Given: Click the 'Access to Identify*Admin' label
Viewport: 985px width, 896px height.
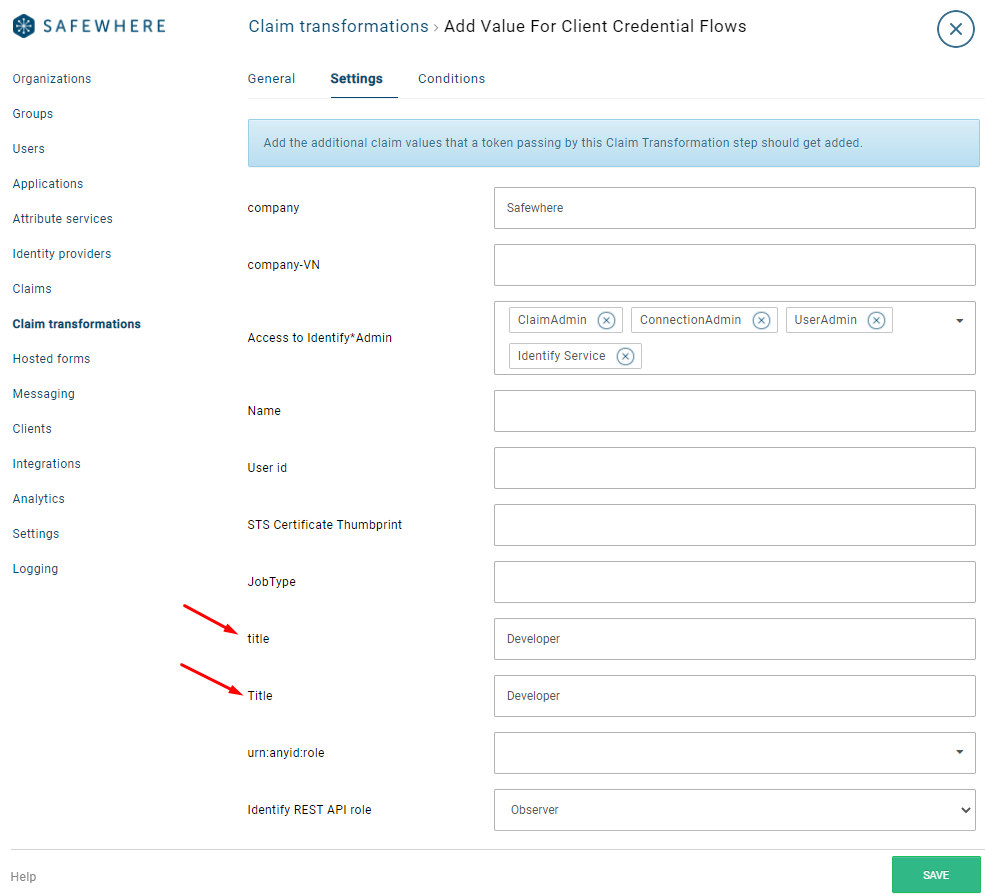Looking at the screenshot, I should (x=319, y=338).
